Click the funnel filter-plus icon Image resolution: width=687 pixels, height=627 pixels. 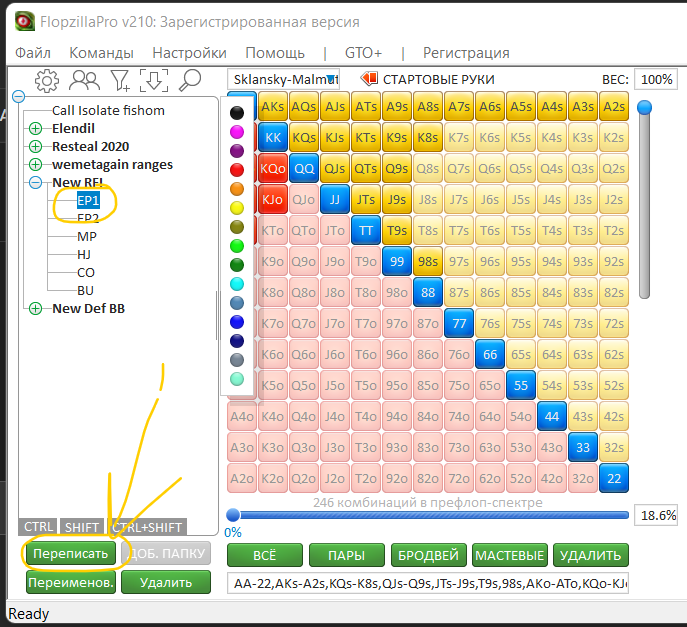coord(120,80)
